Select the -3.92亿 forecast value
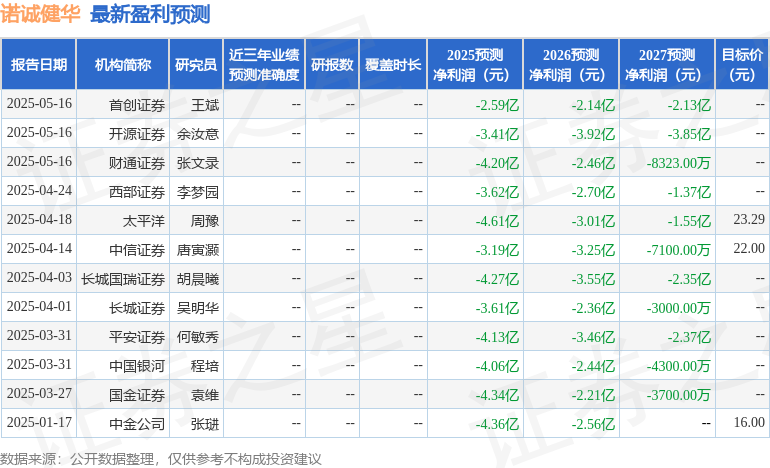770x468 pixels. tap(593, 134)
